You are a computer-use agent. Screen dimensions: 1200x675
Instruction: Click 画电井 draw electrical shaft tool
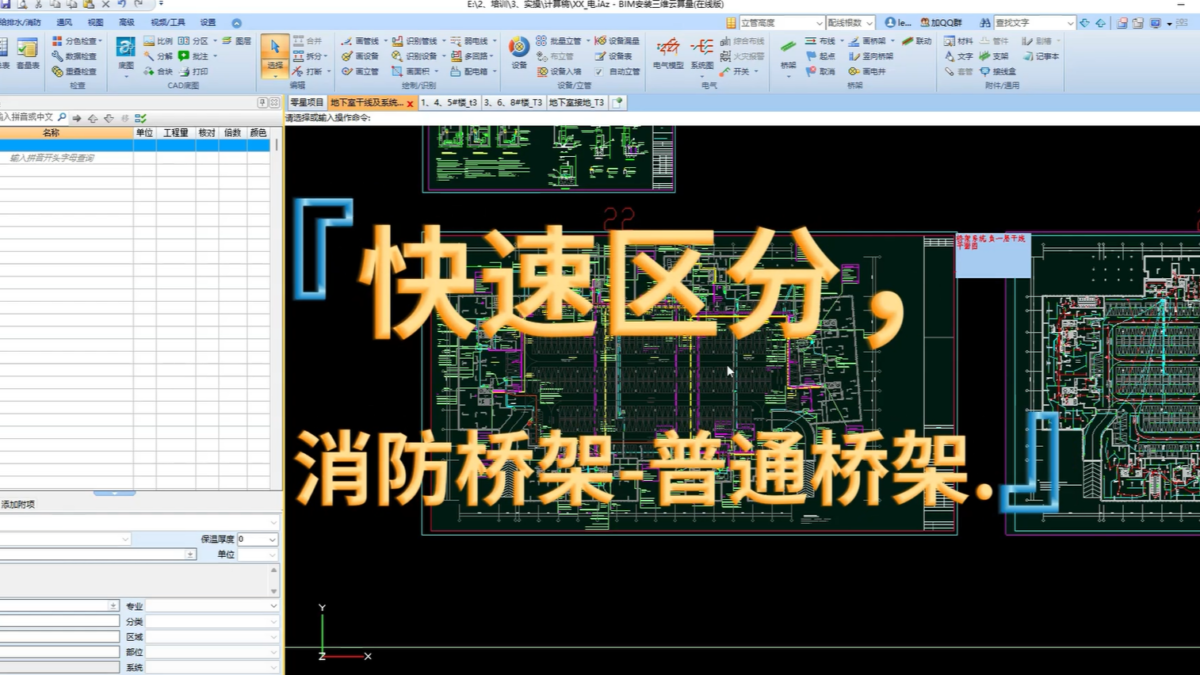tap(868, 72)
